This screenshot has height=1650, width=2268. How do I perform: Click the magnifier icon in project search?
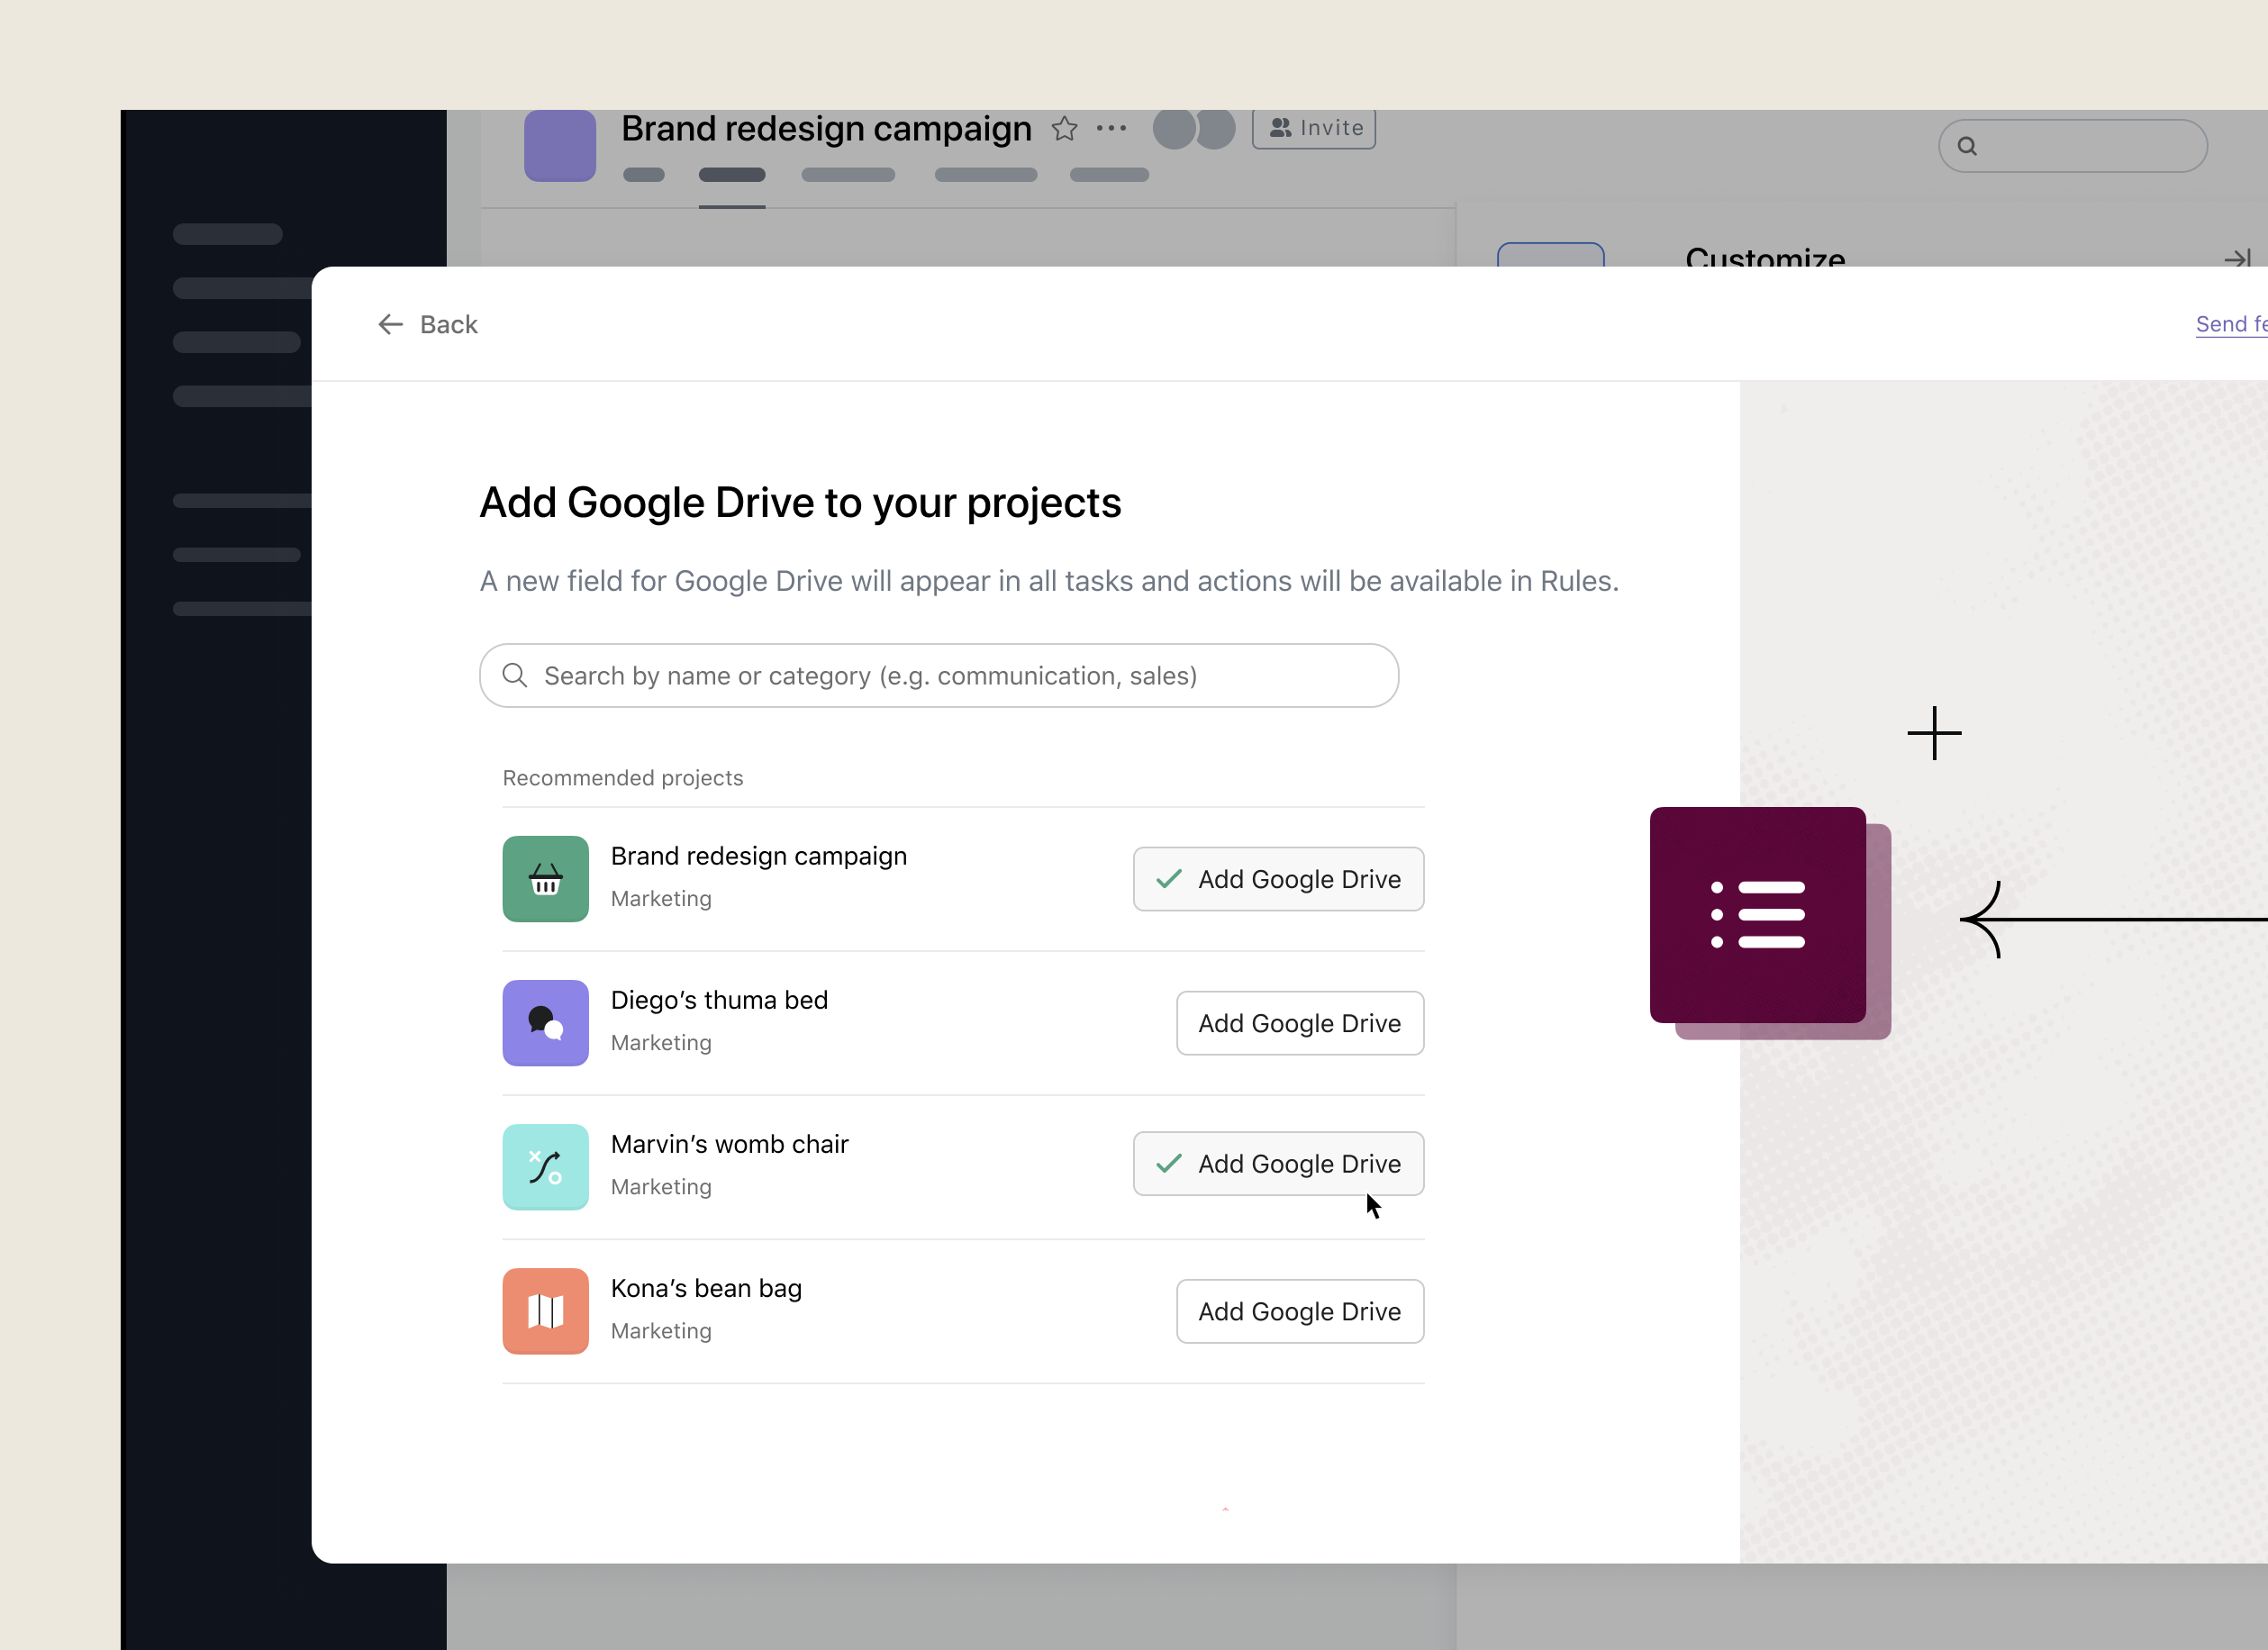(515, 676)
